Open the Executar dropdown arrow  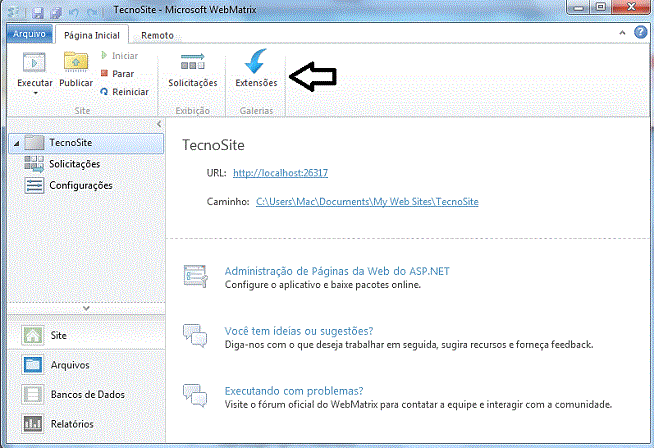[35, 93]
